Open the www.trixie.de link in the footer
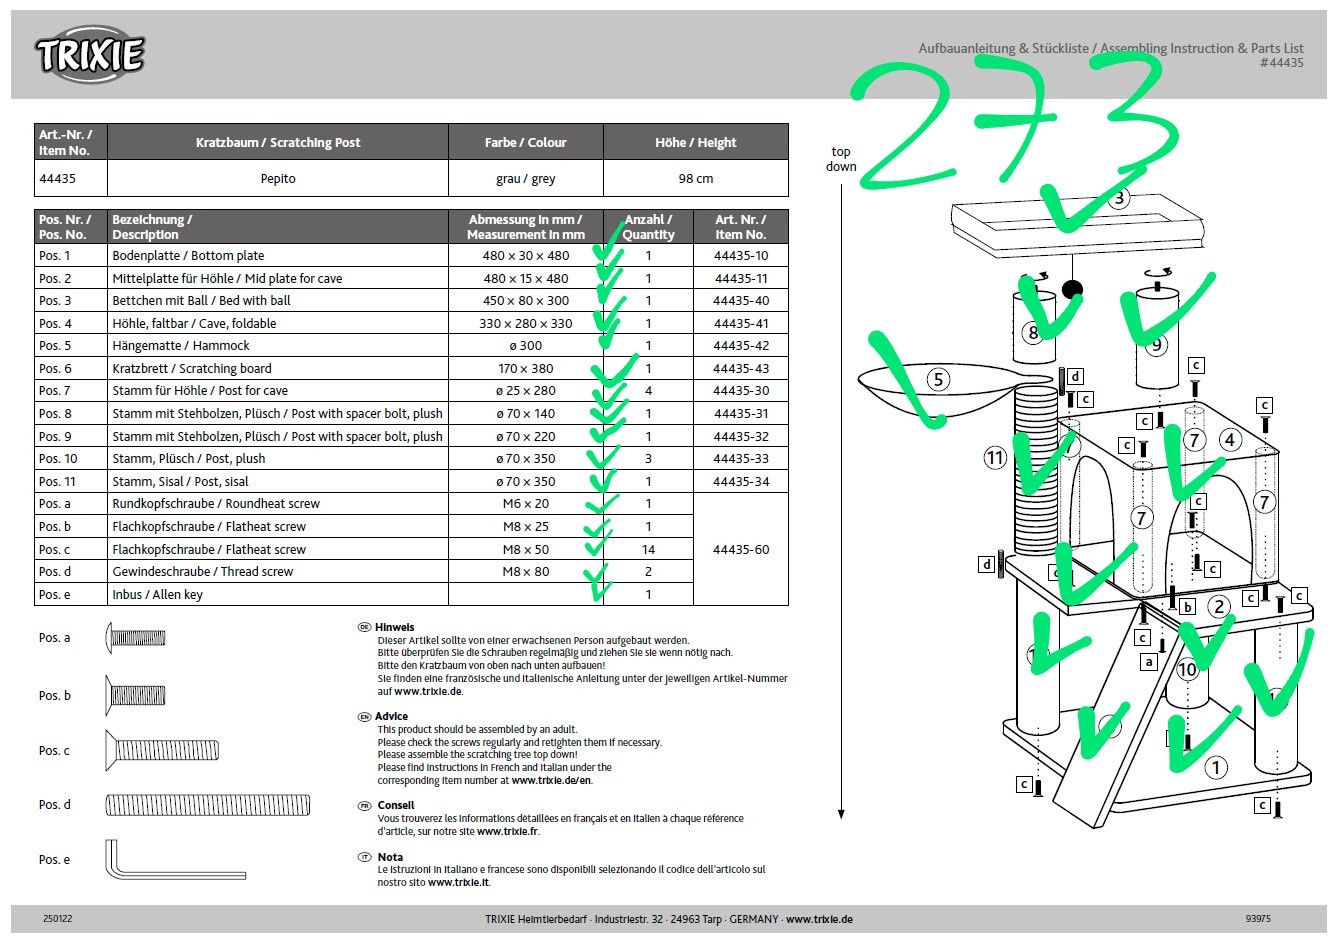 (x=819, y=920)
